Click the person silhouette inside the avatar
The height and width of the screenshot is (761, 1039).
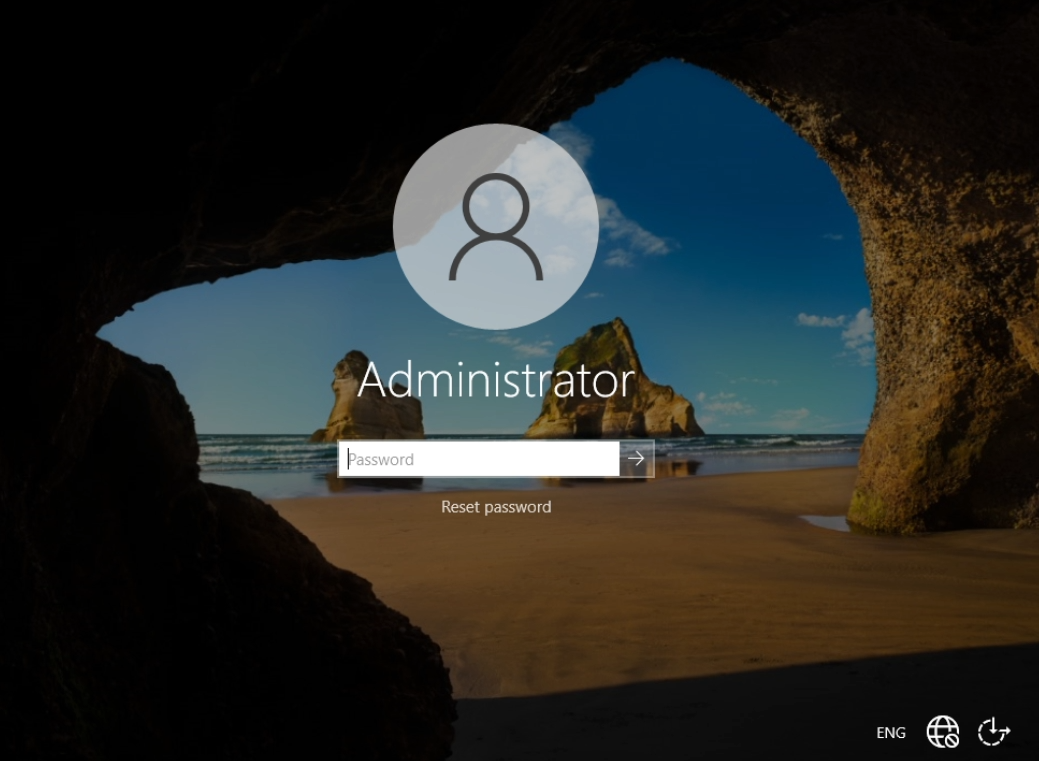pyautogui.click(x=496, y=227)
